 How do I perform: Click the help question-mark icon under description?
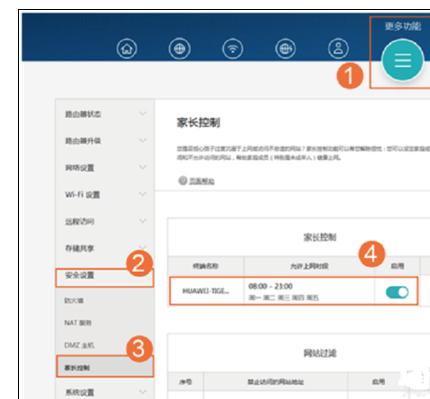tap(182, 180)
